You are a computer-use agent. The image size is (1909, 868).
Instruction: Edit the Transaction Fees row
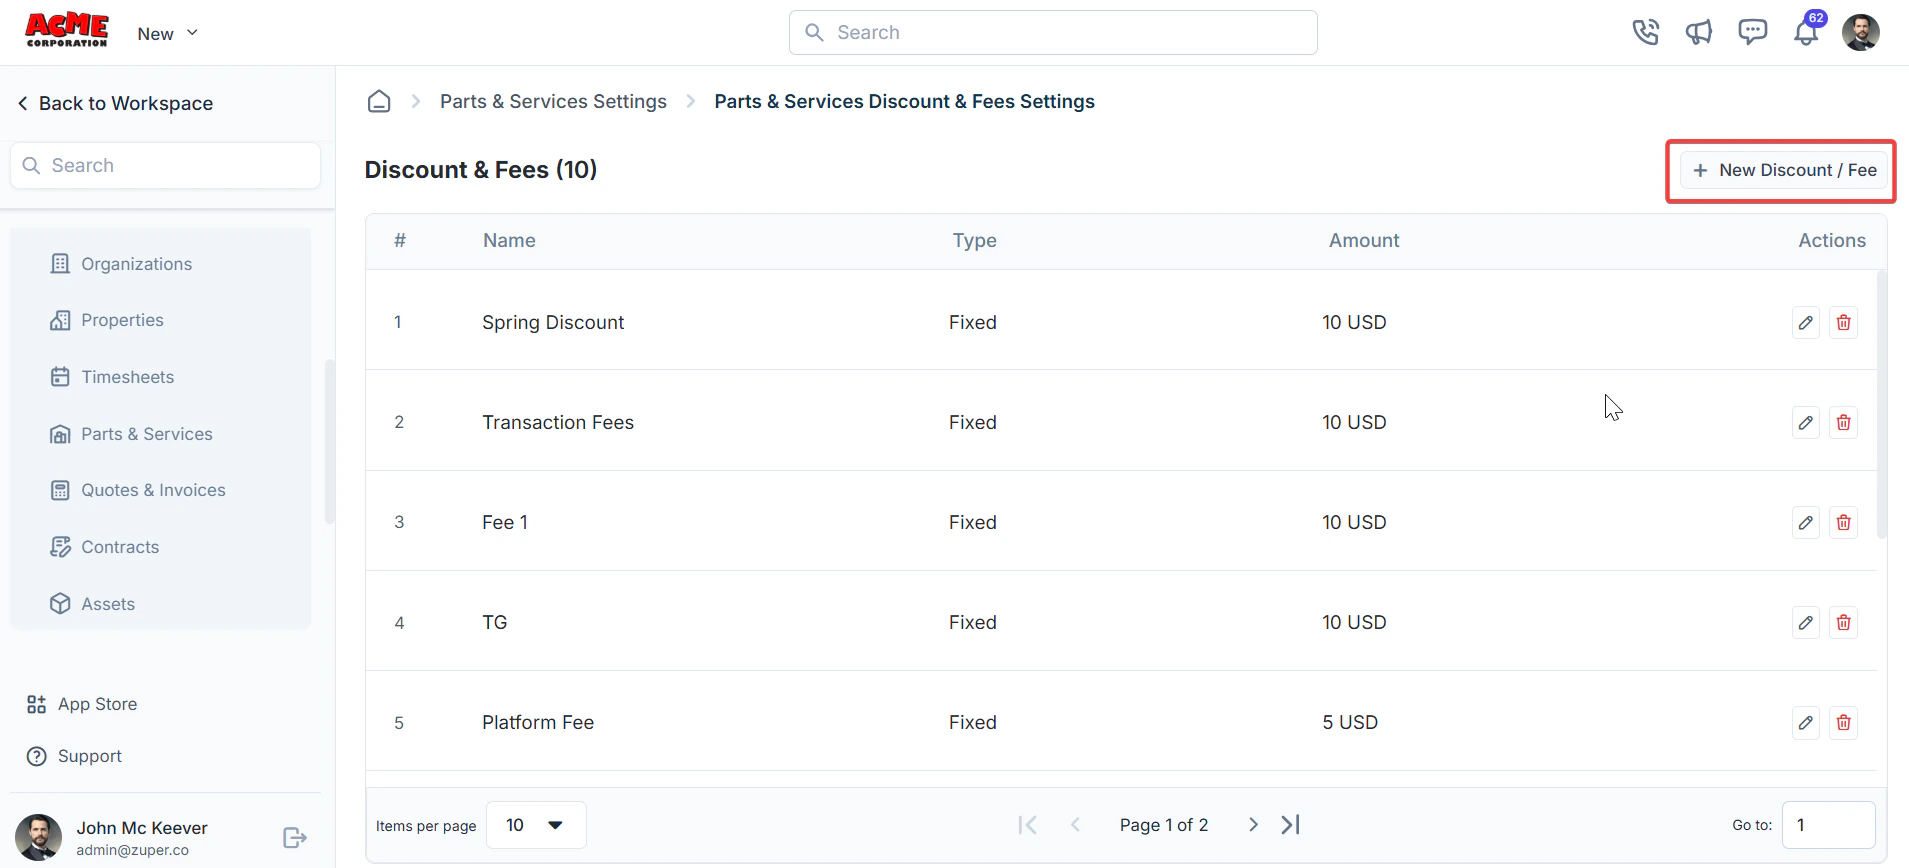(x=1806, y=422)
